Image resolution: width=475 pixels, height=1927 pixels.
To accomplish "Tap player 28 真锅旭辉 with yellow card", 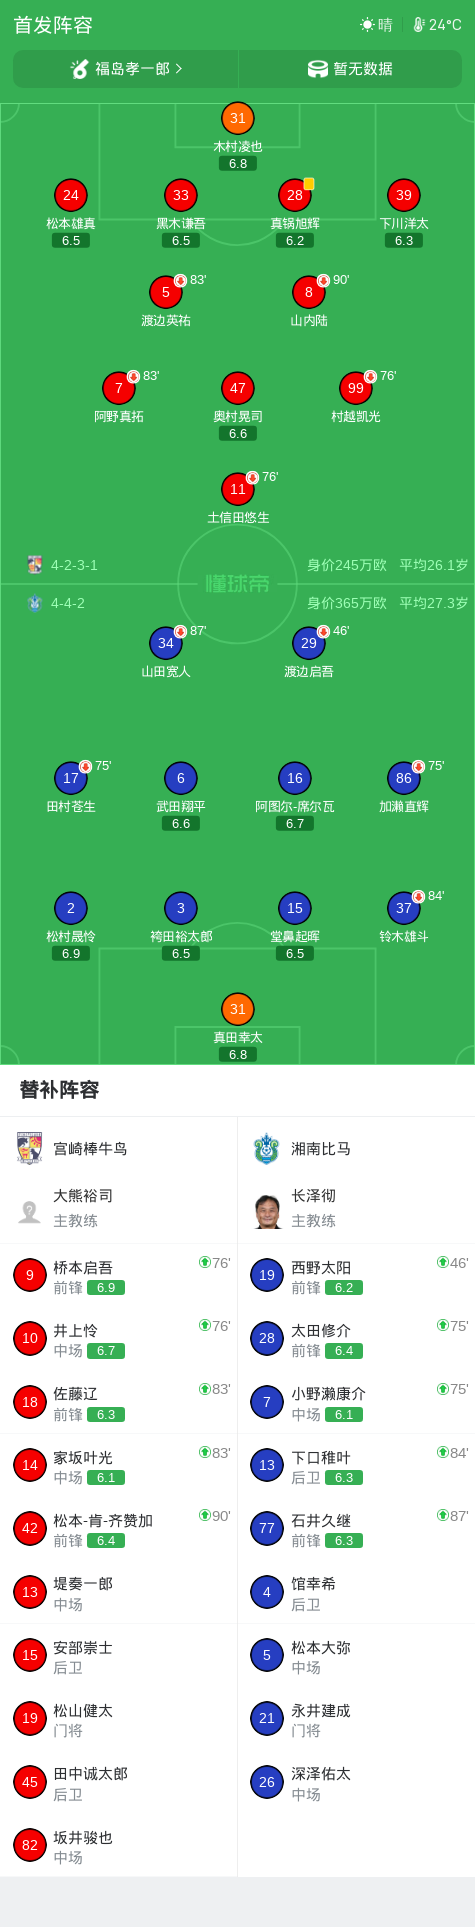I will (295, 195).
